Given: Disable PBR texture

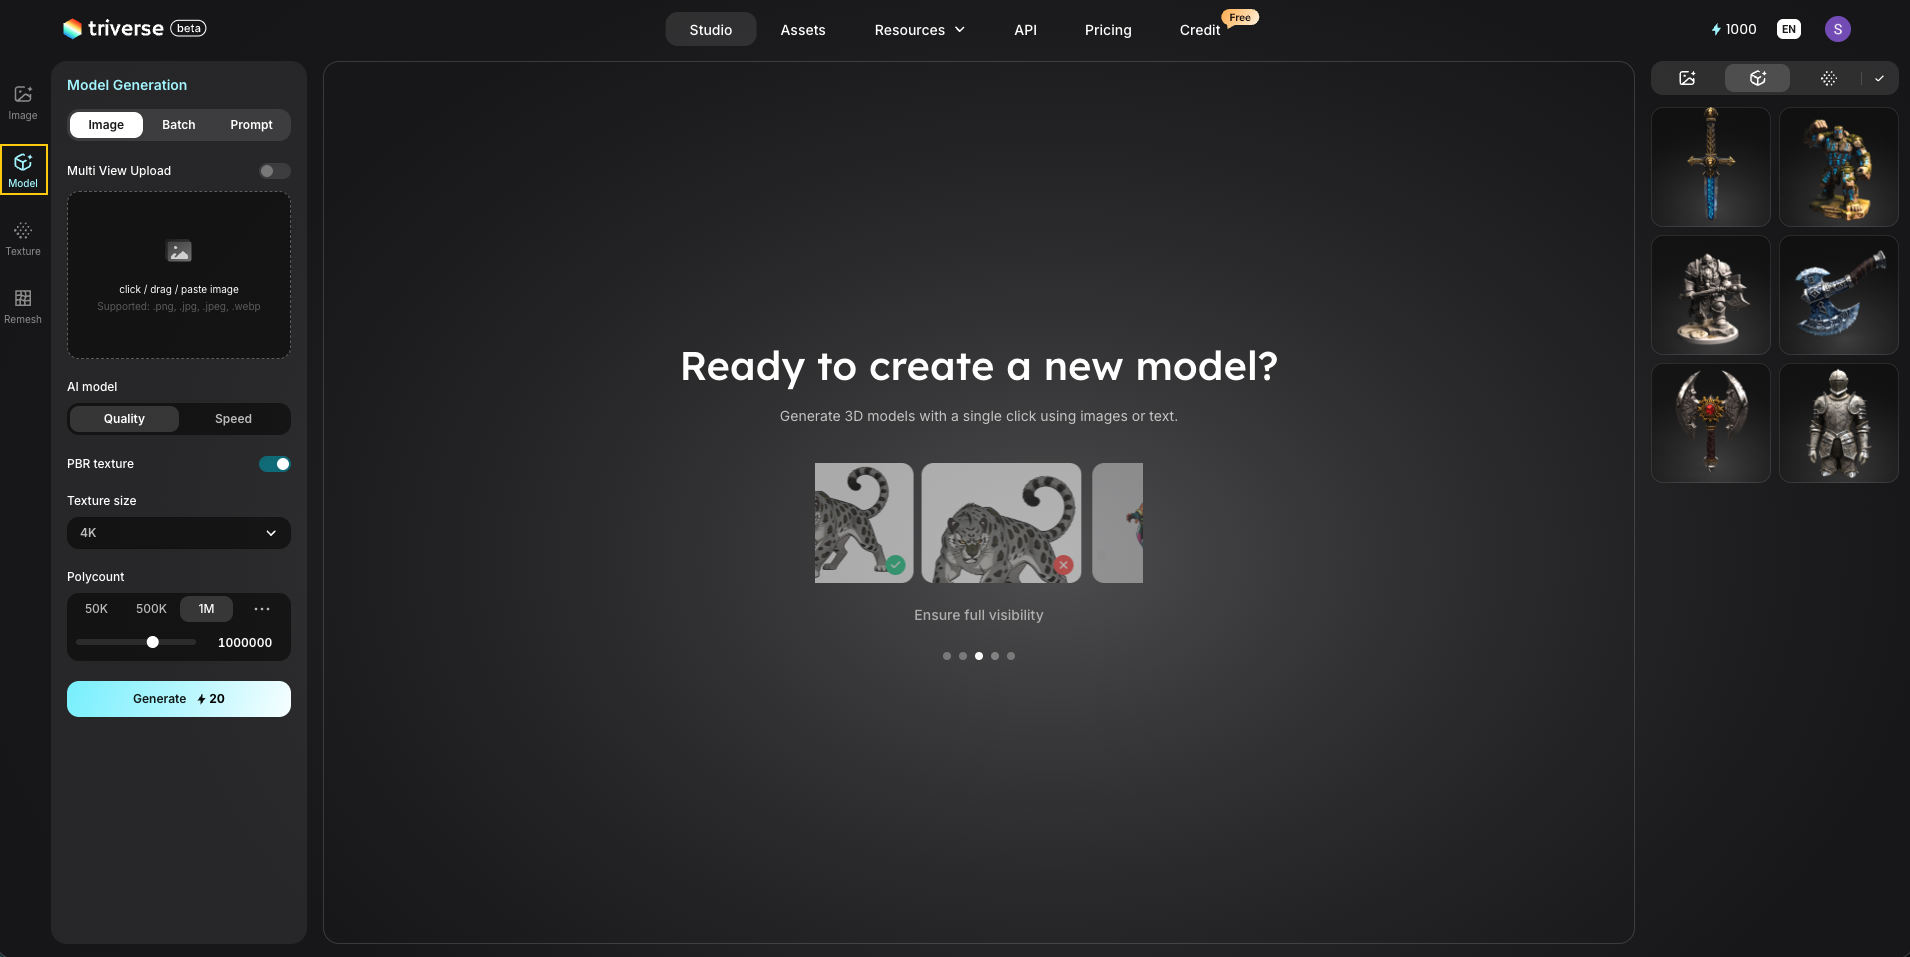Looking at the screenshot, I should [274, 463].
